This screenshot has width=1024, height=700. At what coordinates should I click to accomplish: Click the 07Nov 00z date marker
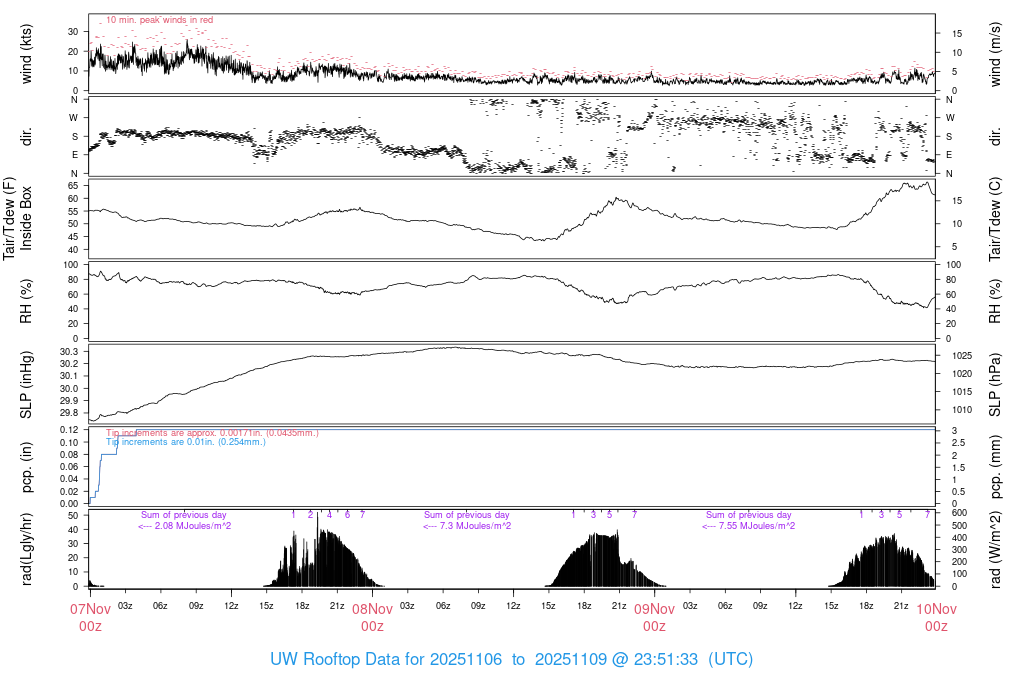[90, 617]
